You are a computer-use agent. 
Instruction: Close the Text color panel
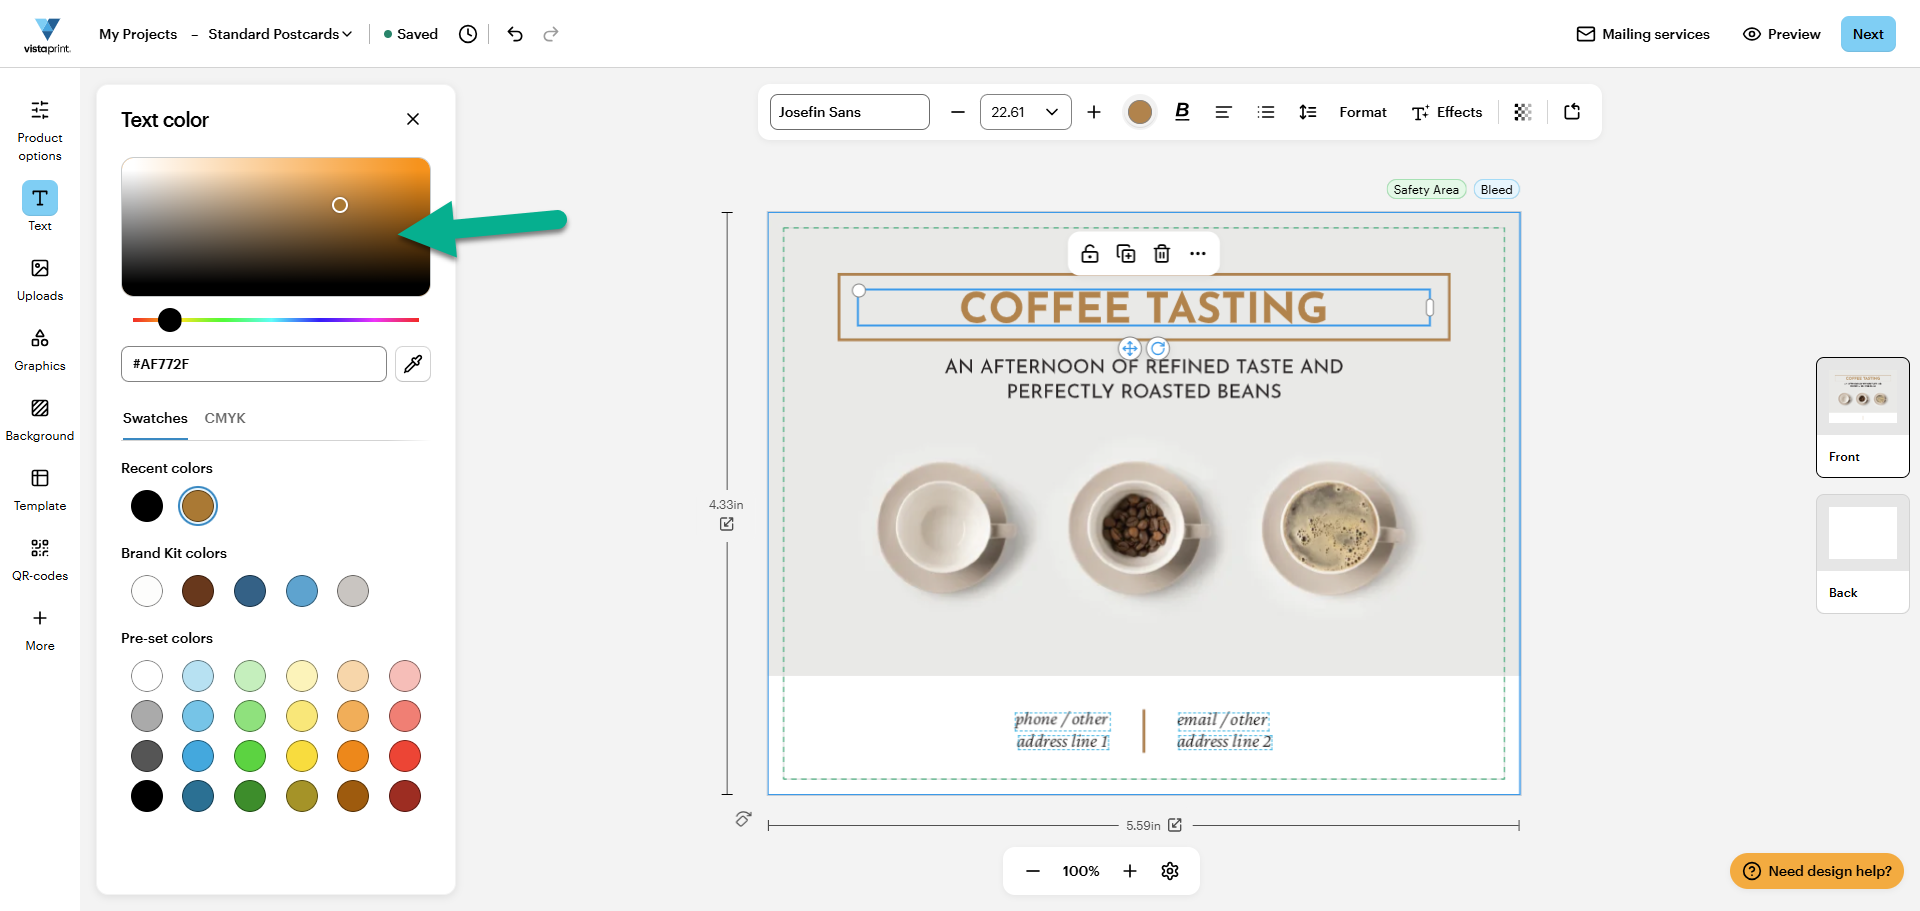(413, 119)
